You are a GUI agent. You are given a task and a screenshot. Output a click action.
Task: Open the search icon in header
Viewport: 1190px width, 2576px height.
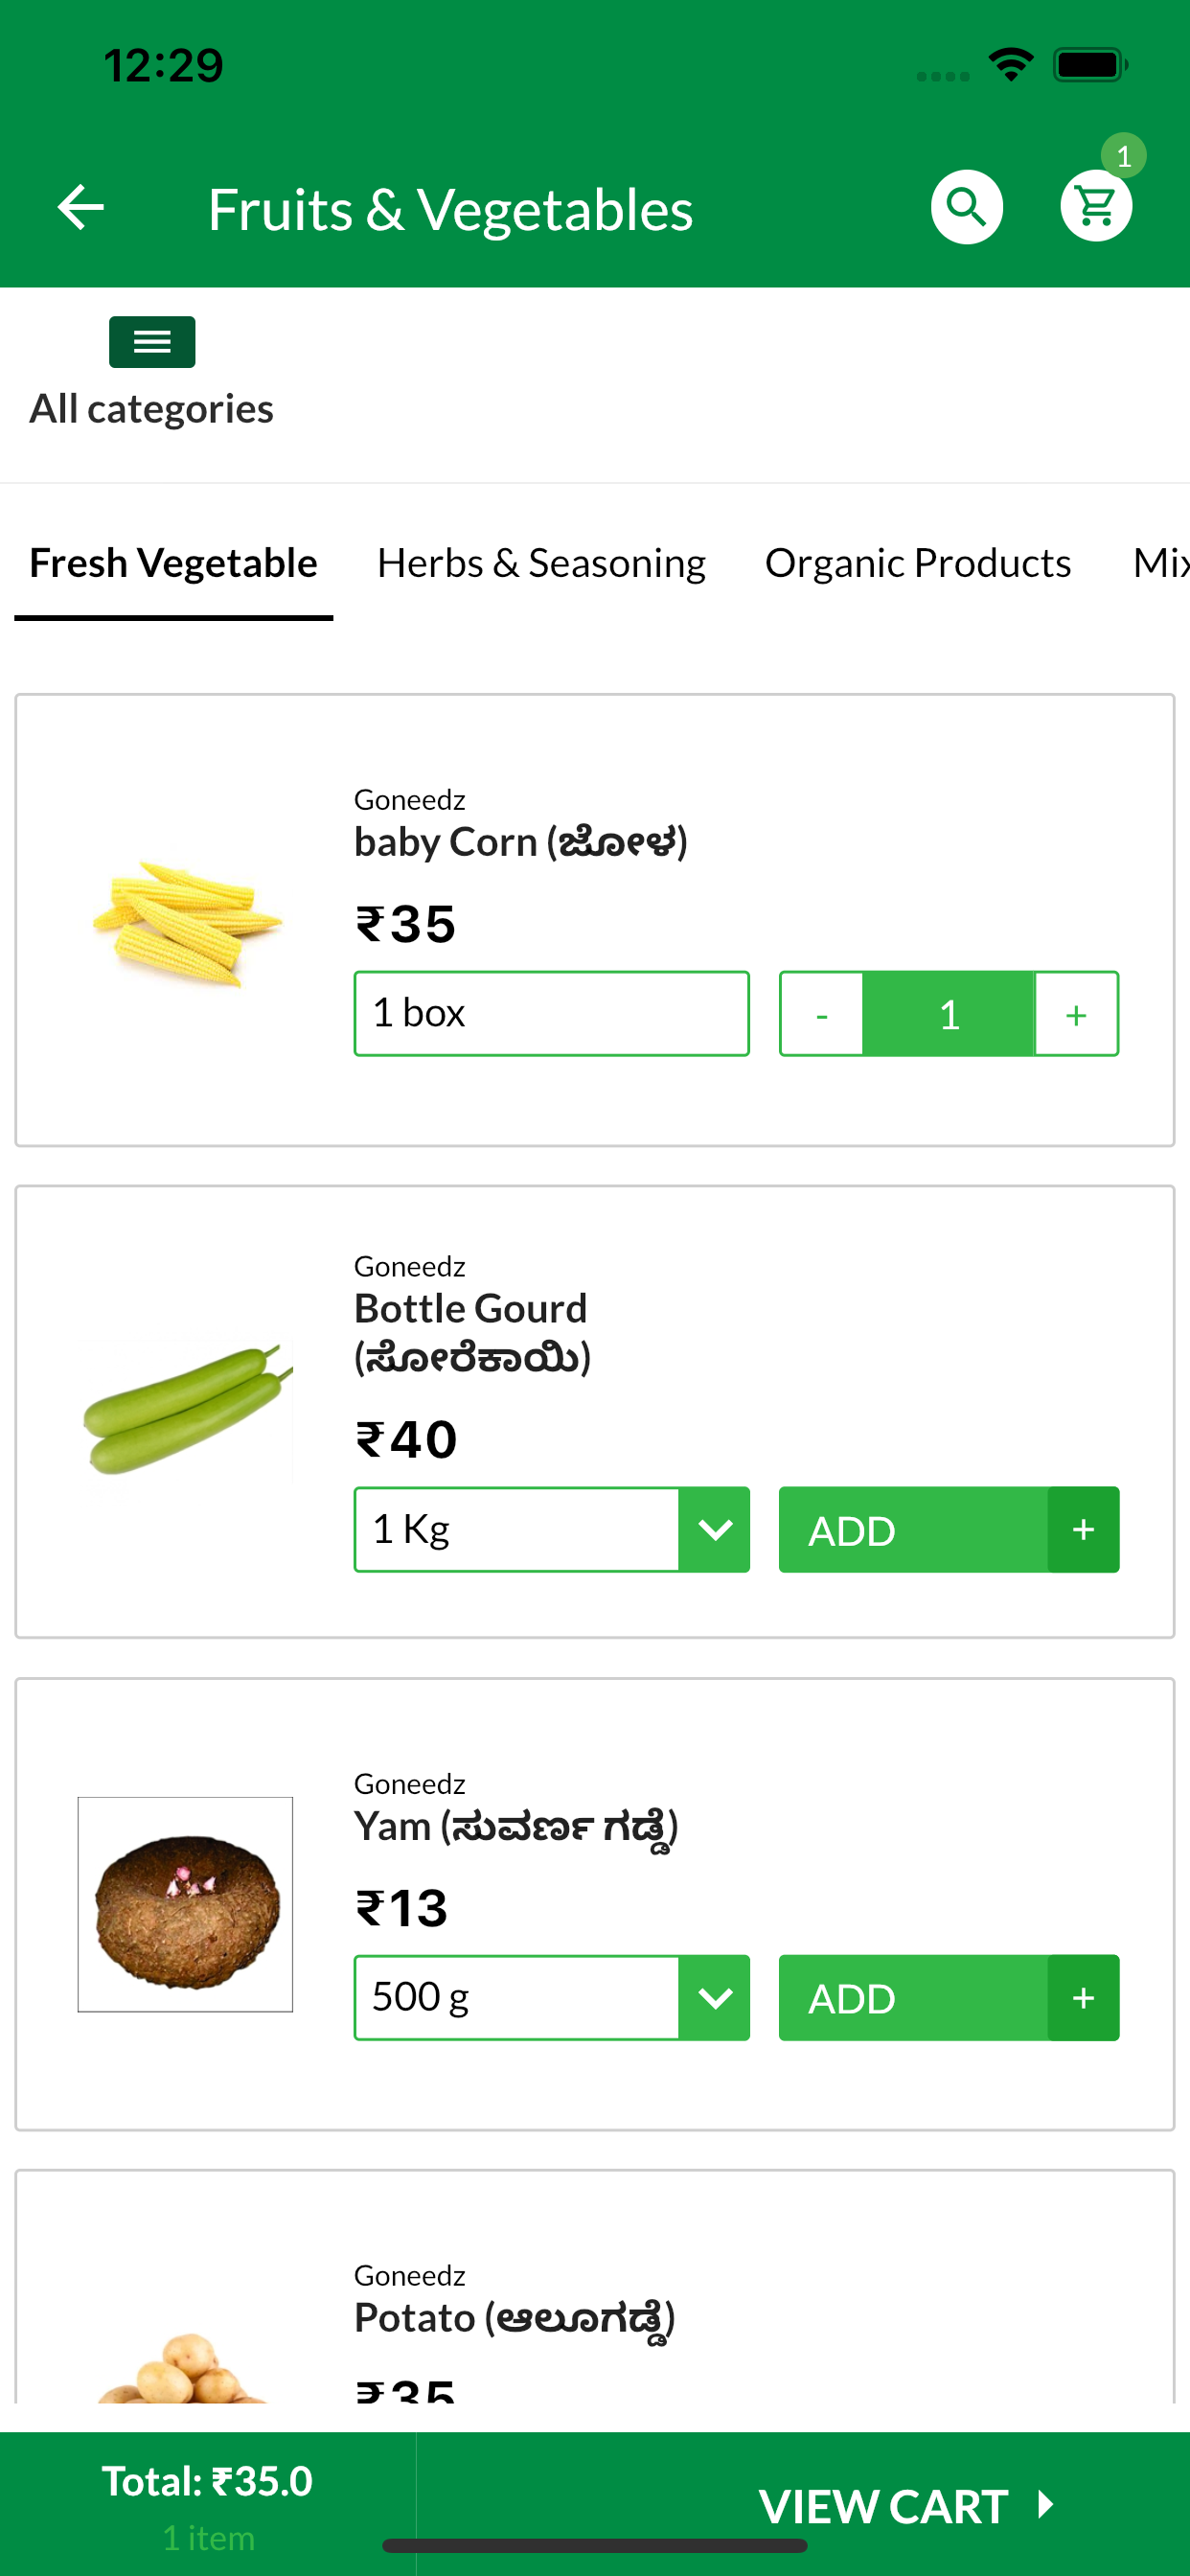966,207
